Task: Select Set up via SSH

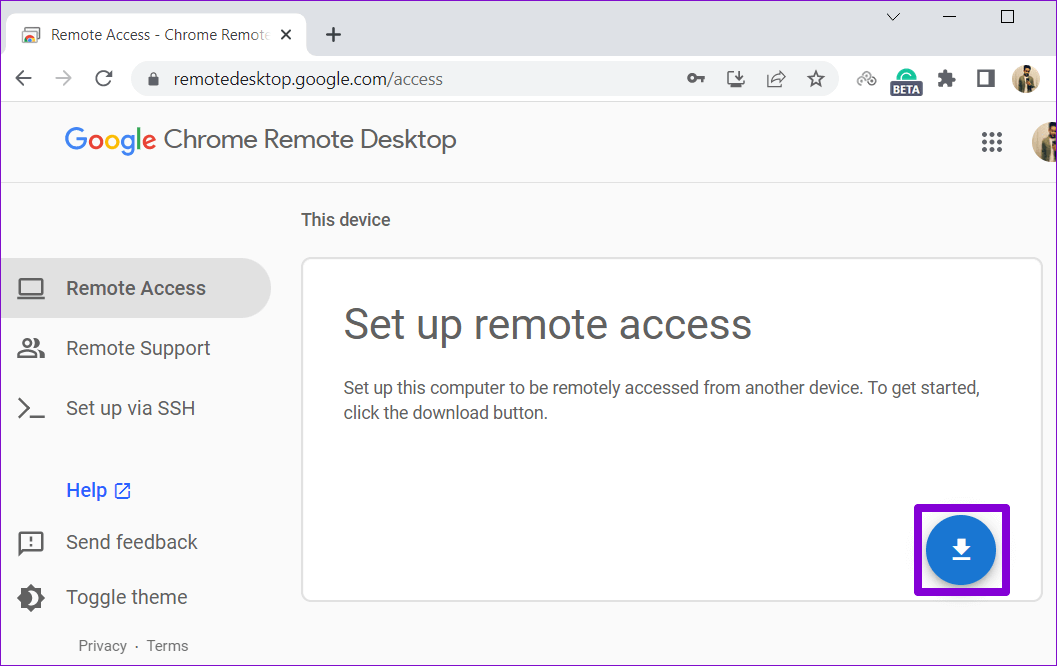Action: 130,408
